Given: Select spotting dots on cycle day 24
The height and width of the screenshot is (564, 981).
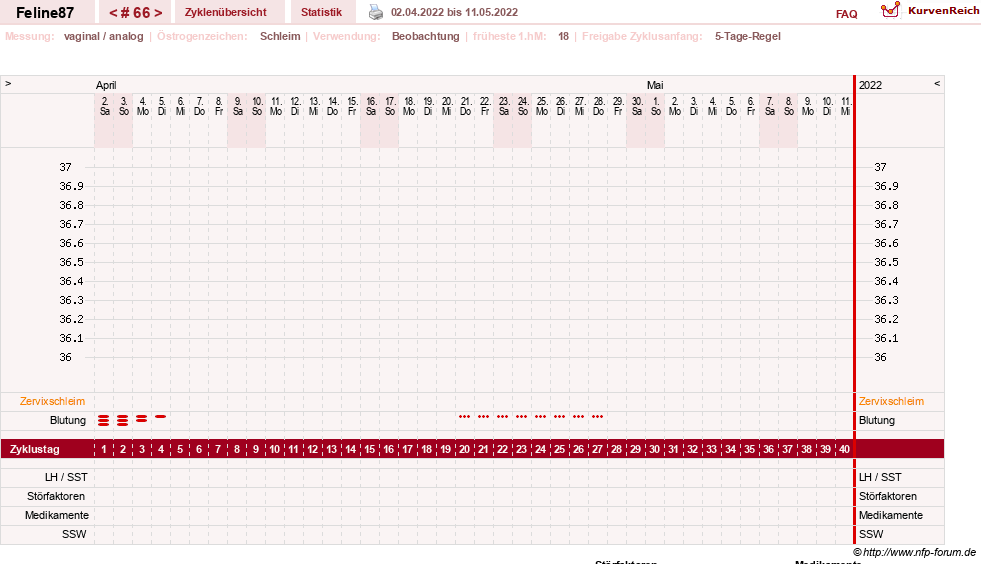Looking at the screenshot, I should (541, 416).
